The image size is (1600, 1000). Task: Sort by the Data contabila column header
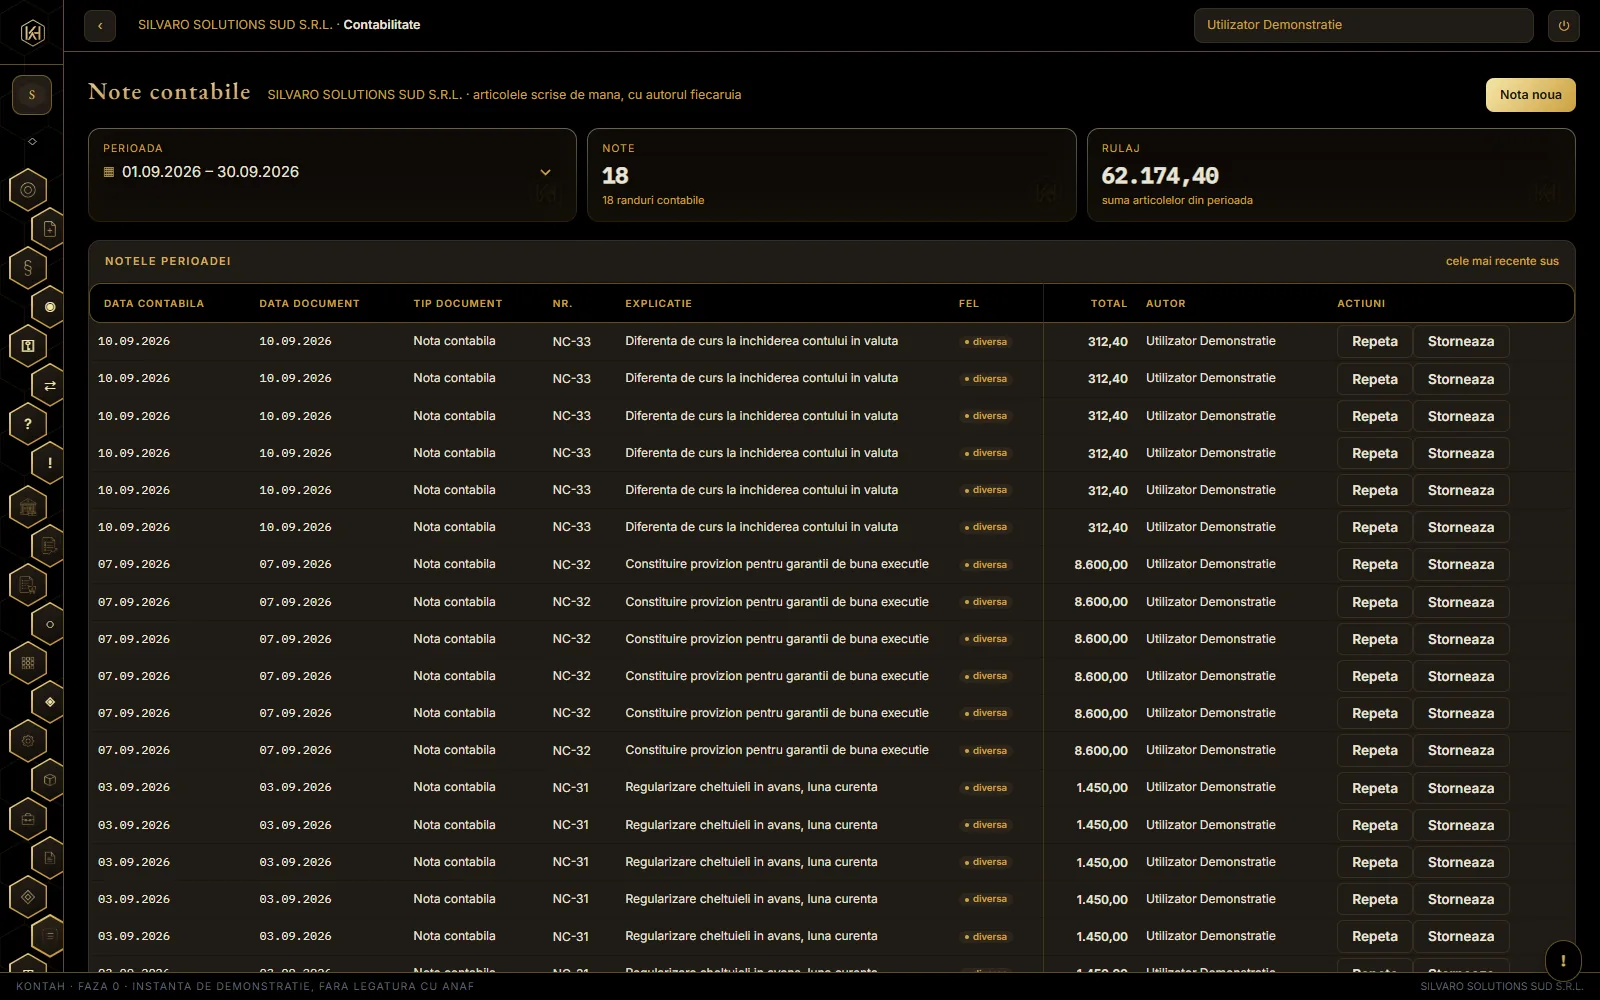pyautogui.click(x=154, y=303)
